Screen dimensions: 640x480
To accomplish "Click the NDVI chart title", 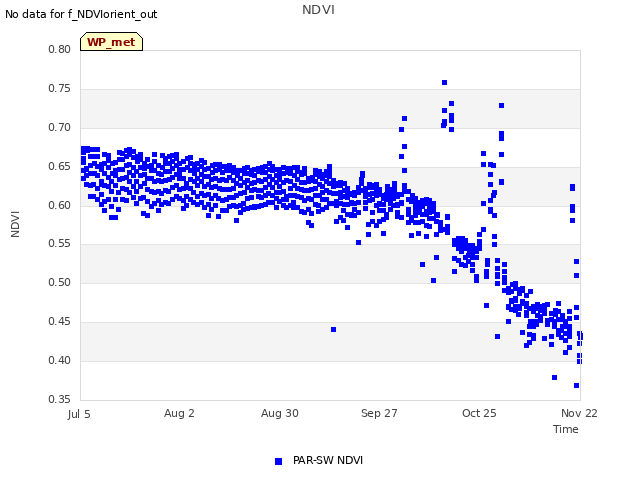I will [x=318, y=10].
